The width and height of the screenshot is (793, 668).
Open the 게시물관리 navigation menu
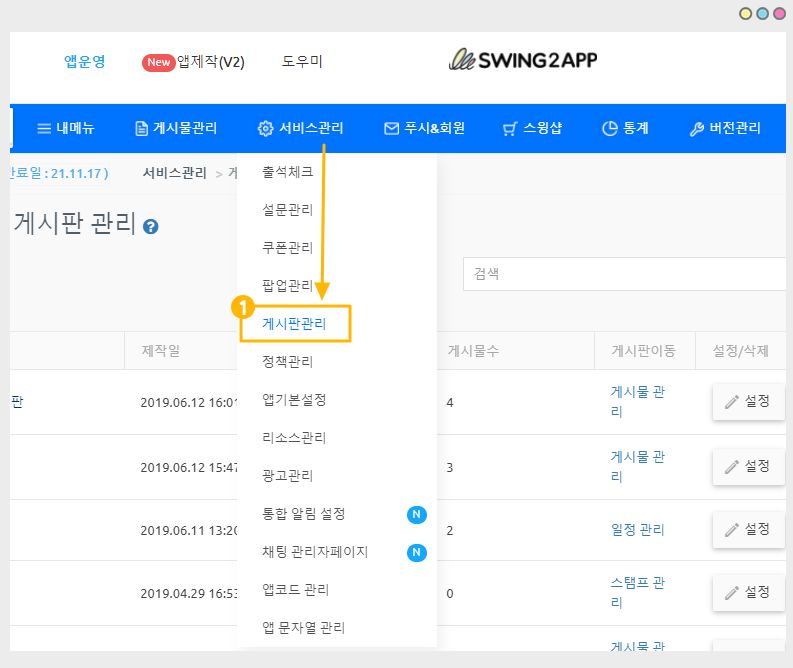pos(176,128)
